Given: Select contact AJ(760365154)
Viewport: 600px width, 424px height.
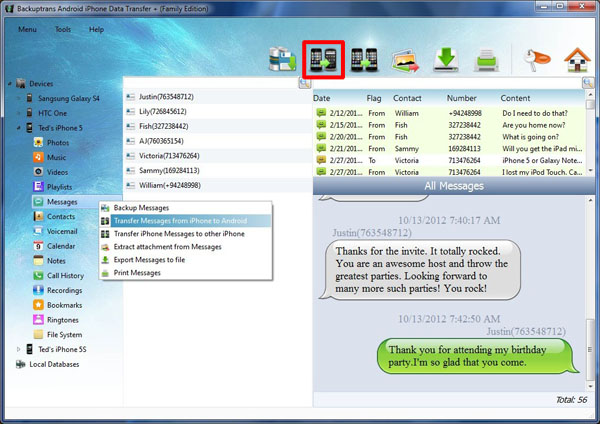Looking at the screenshot, I should tap(218, 141).
